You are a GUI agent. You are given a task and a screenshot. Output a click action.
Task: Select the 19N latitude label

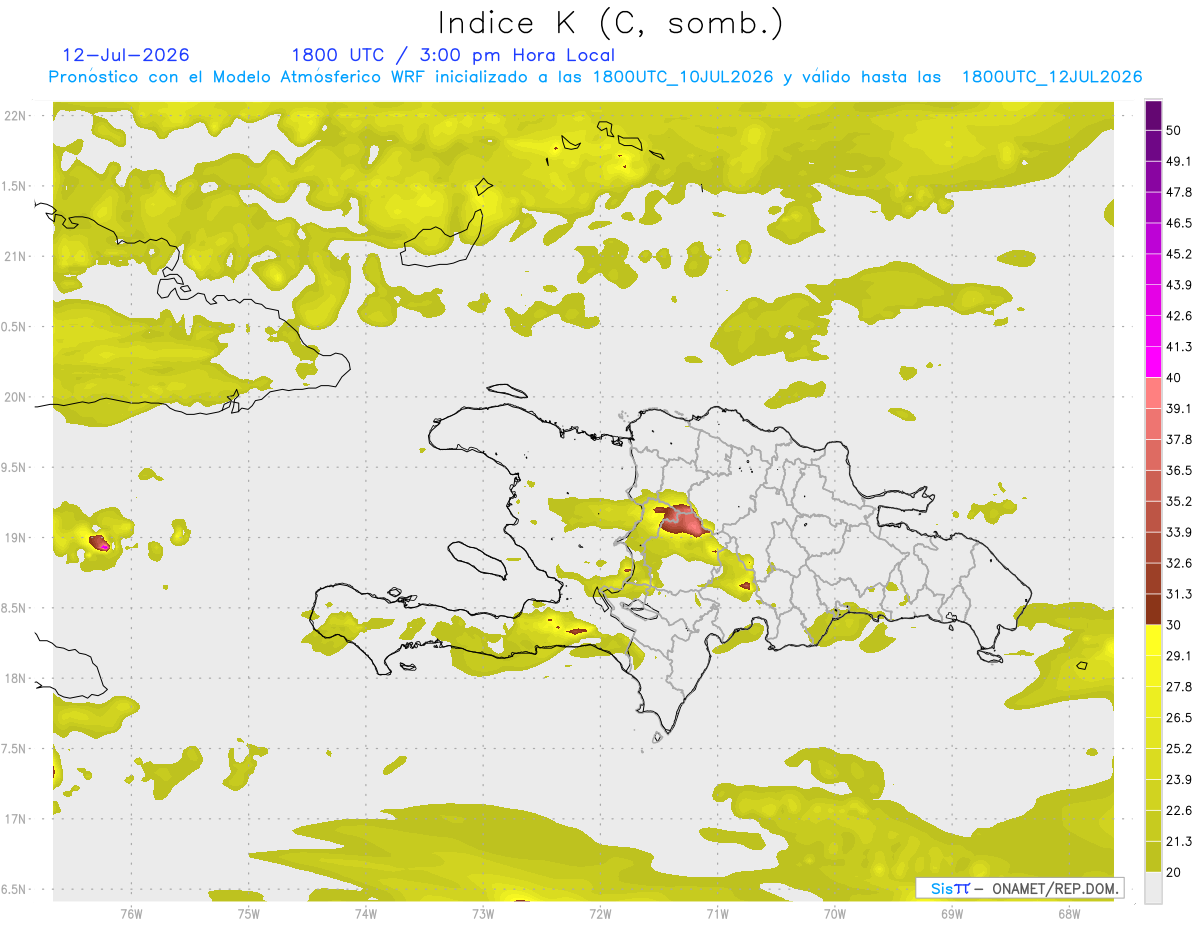[16, 538]
